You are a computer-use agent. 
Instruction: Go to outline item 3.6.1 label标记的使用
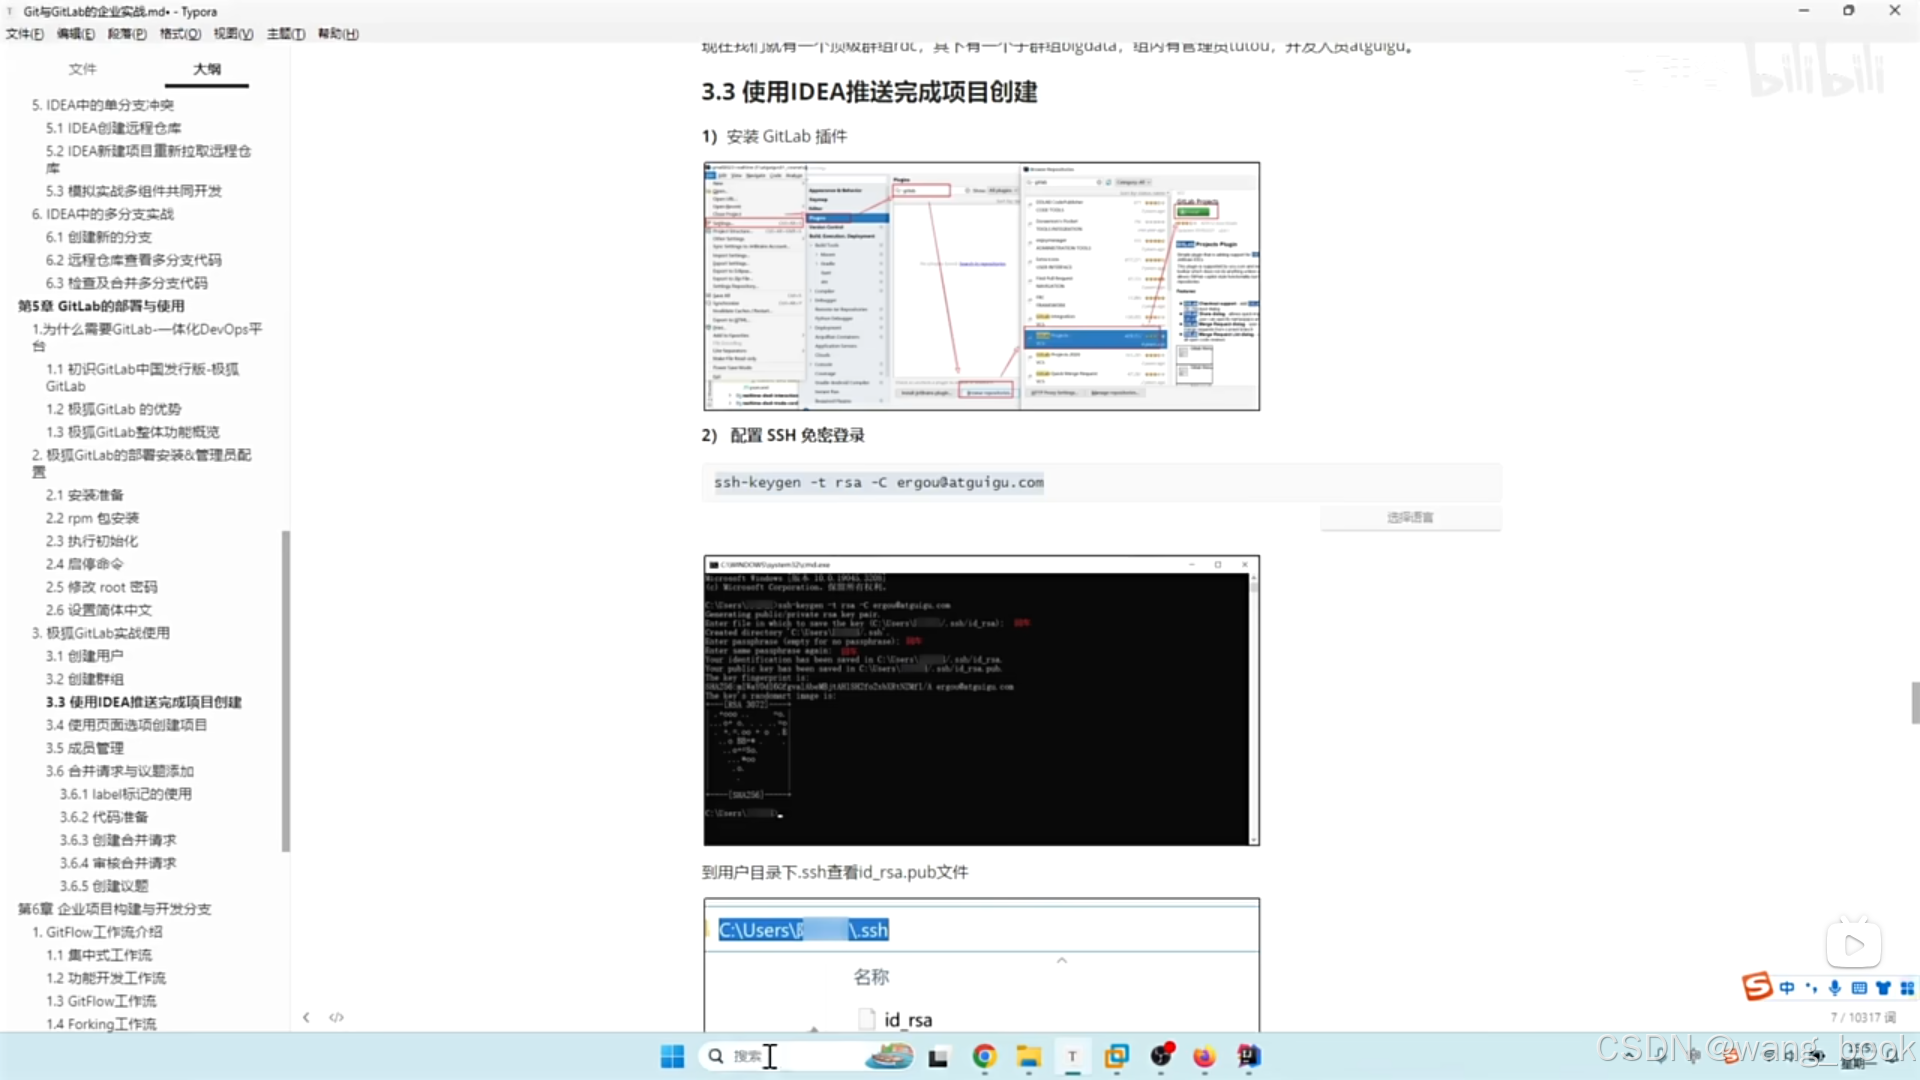coord(125,794)
